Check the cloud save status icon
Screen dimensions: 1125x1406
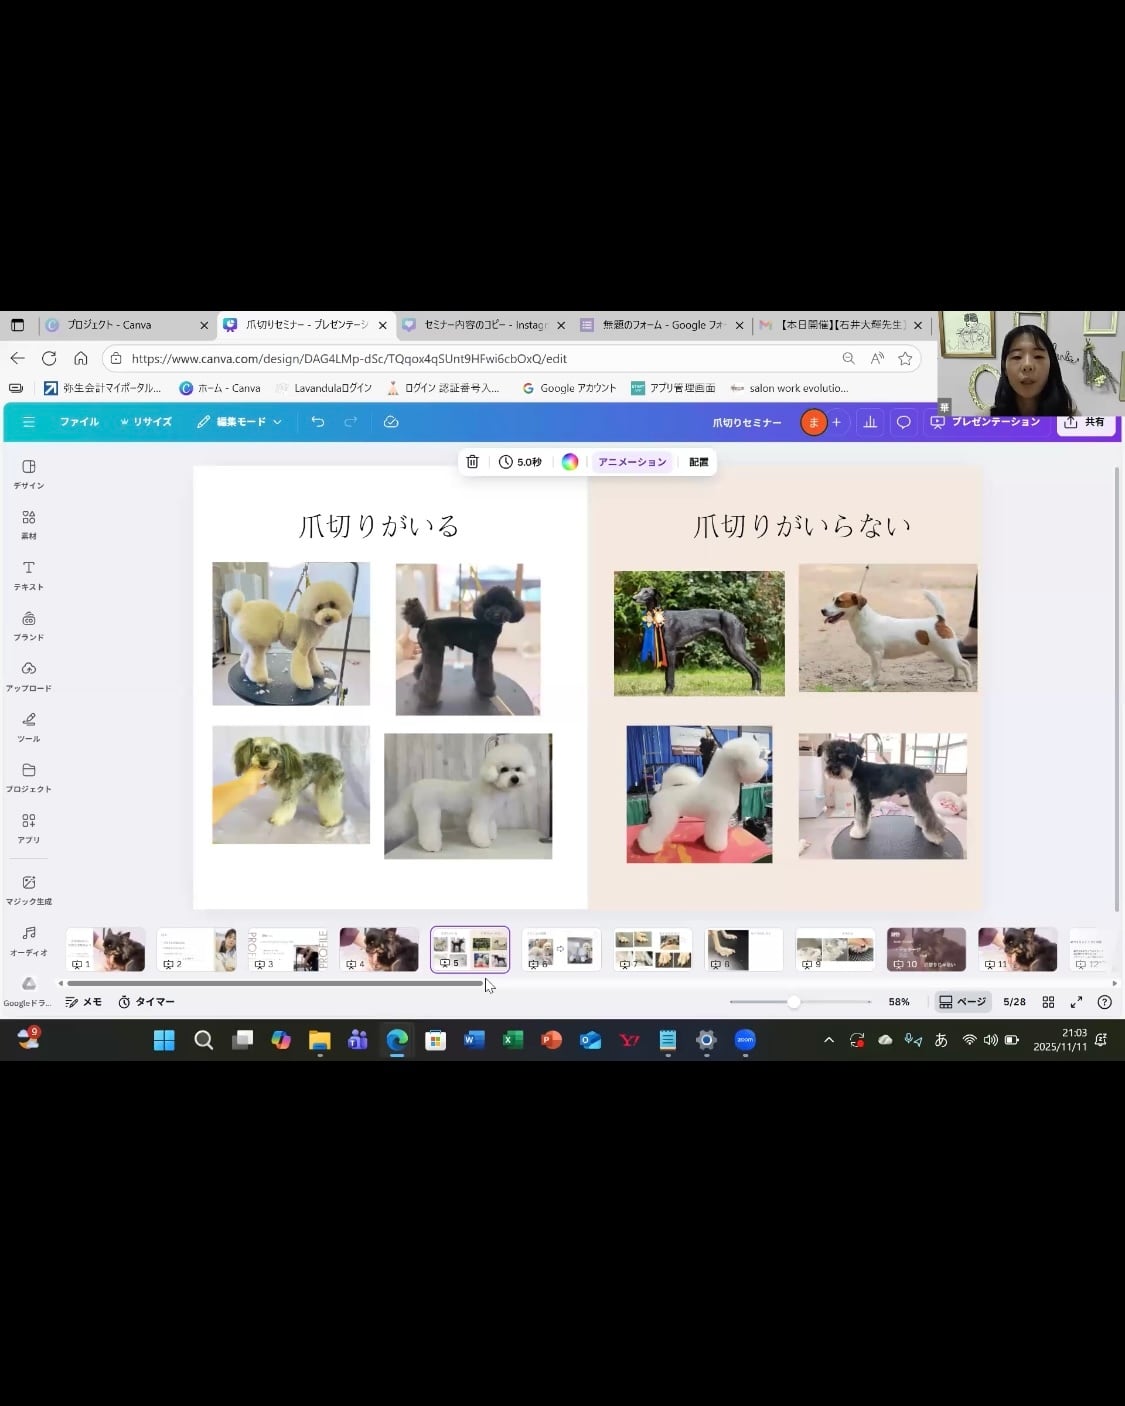point(391,422)
